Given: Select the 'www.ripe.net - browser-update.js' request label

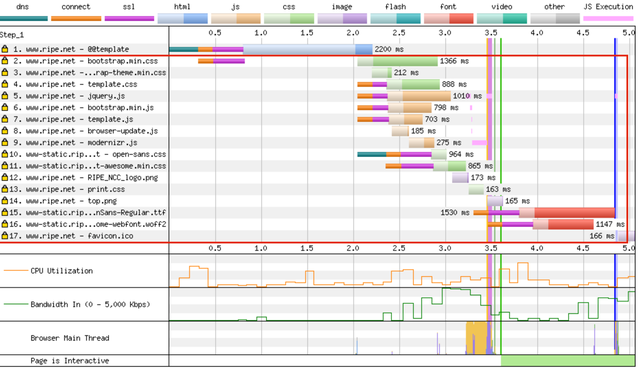Looking at the screenshot, I should point(92,131).
